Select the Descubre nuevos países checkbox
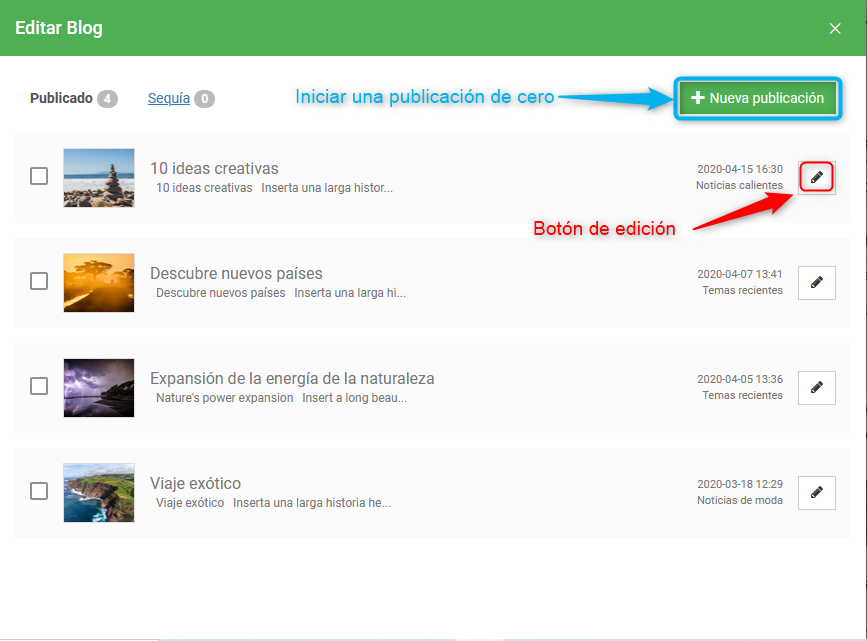 point(39,281)
